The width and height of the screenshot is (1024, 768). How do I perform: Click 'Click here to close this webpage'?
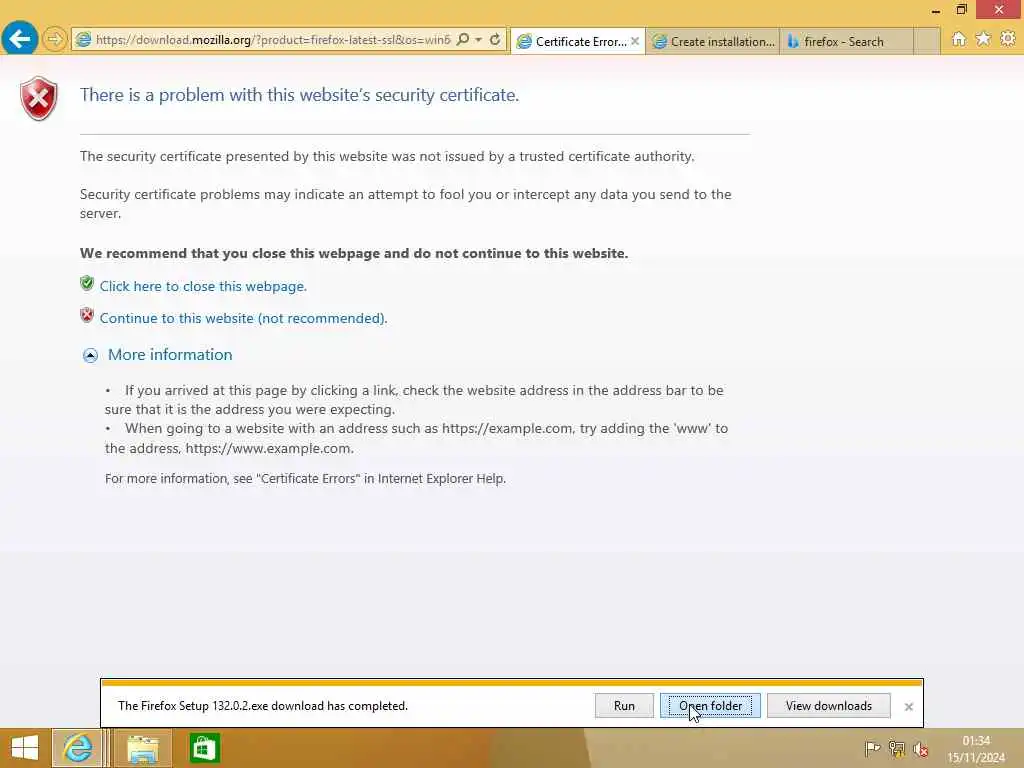click(x=203, y=286)
